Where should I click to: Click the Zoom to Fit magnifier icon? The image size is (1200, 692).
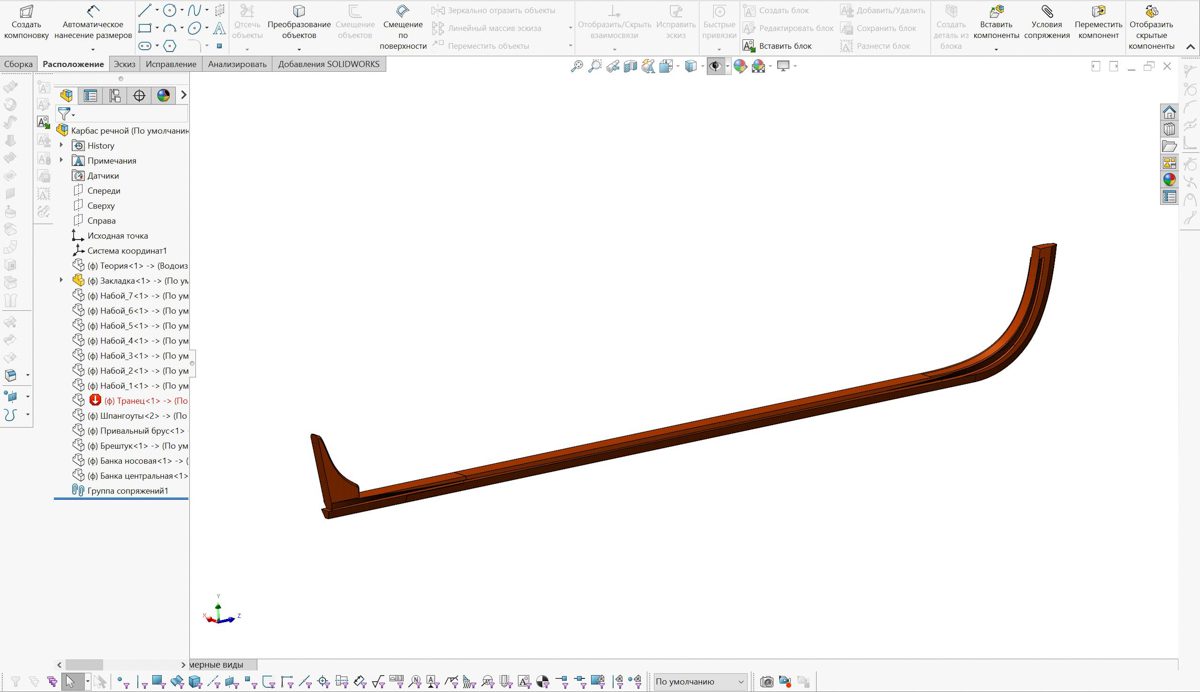pyautogui.click(x=576, y=66)
